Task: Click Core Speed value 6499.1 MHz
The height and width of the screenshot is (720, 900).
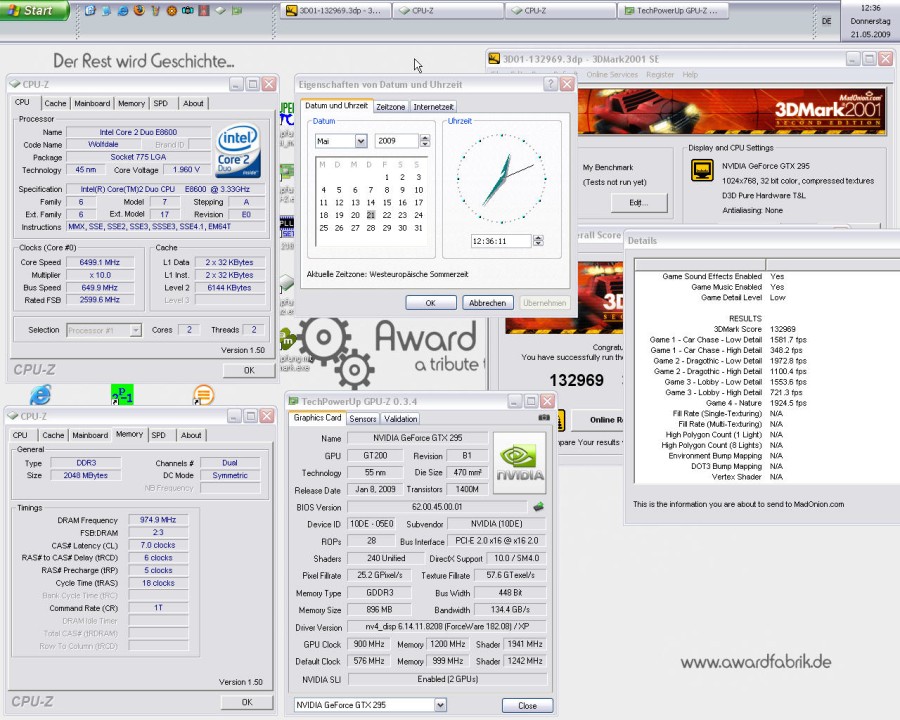Action: coord(100,262)
